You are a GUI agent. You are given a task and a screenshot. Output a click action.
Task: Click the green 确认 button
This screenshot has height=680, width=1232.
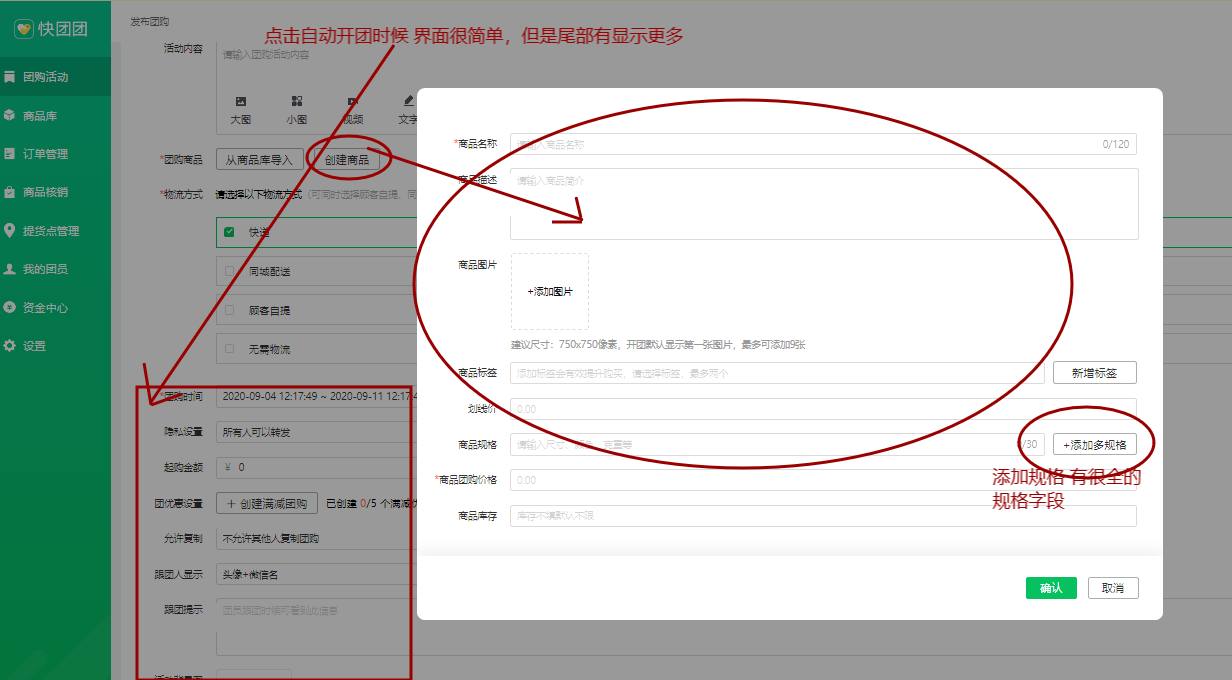pyautogui.click(x=1051, y=588)
